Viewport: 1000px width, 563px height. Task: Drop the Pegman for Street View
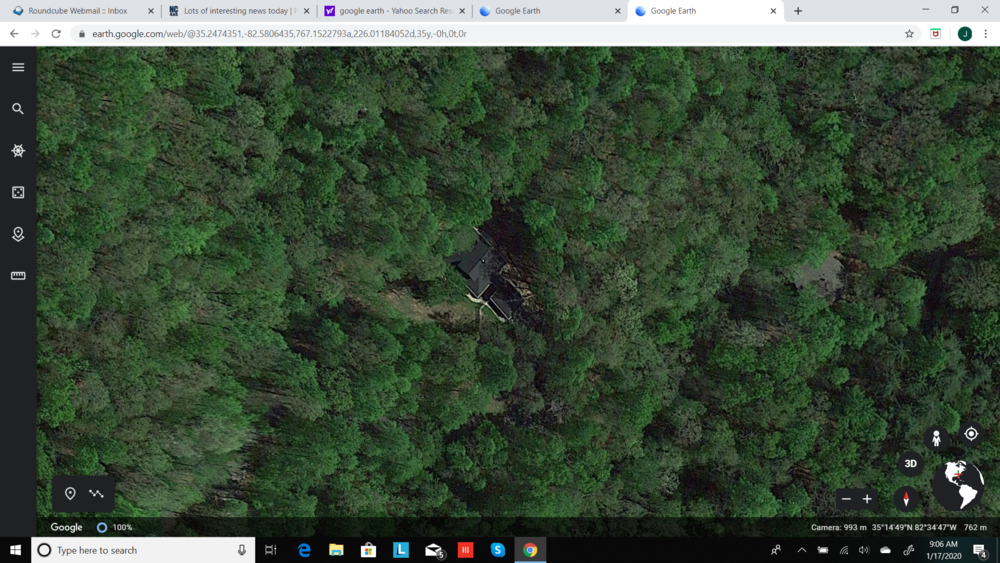point(936,438)
